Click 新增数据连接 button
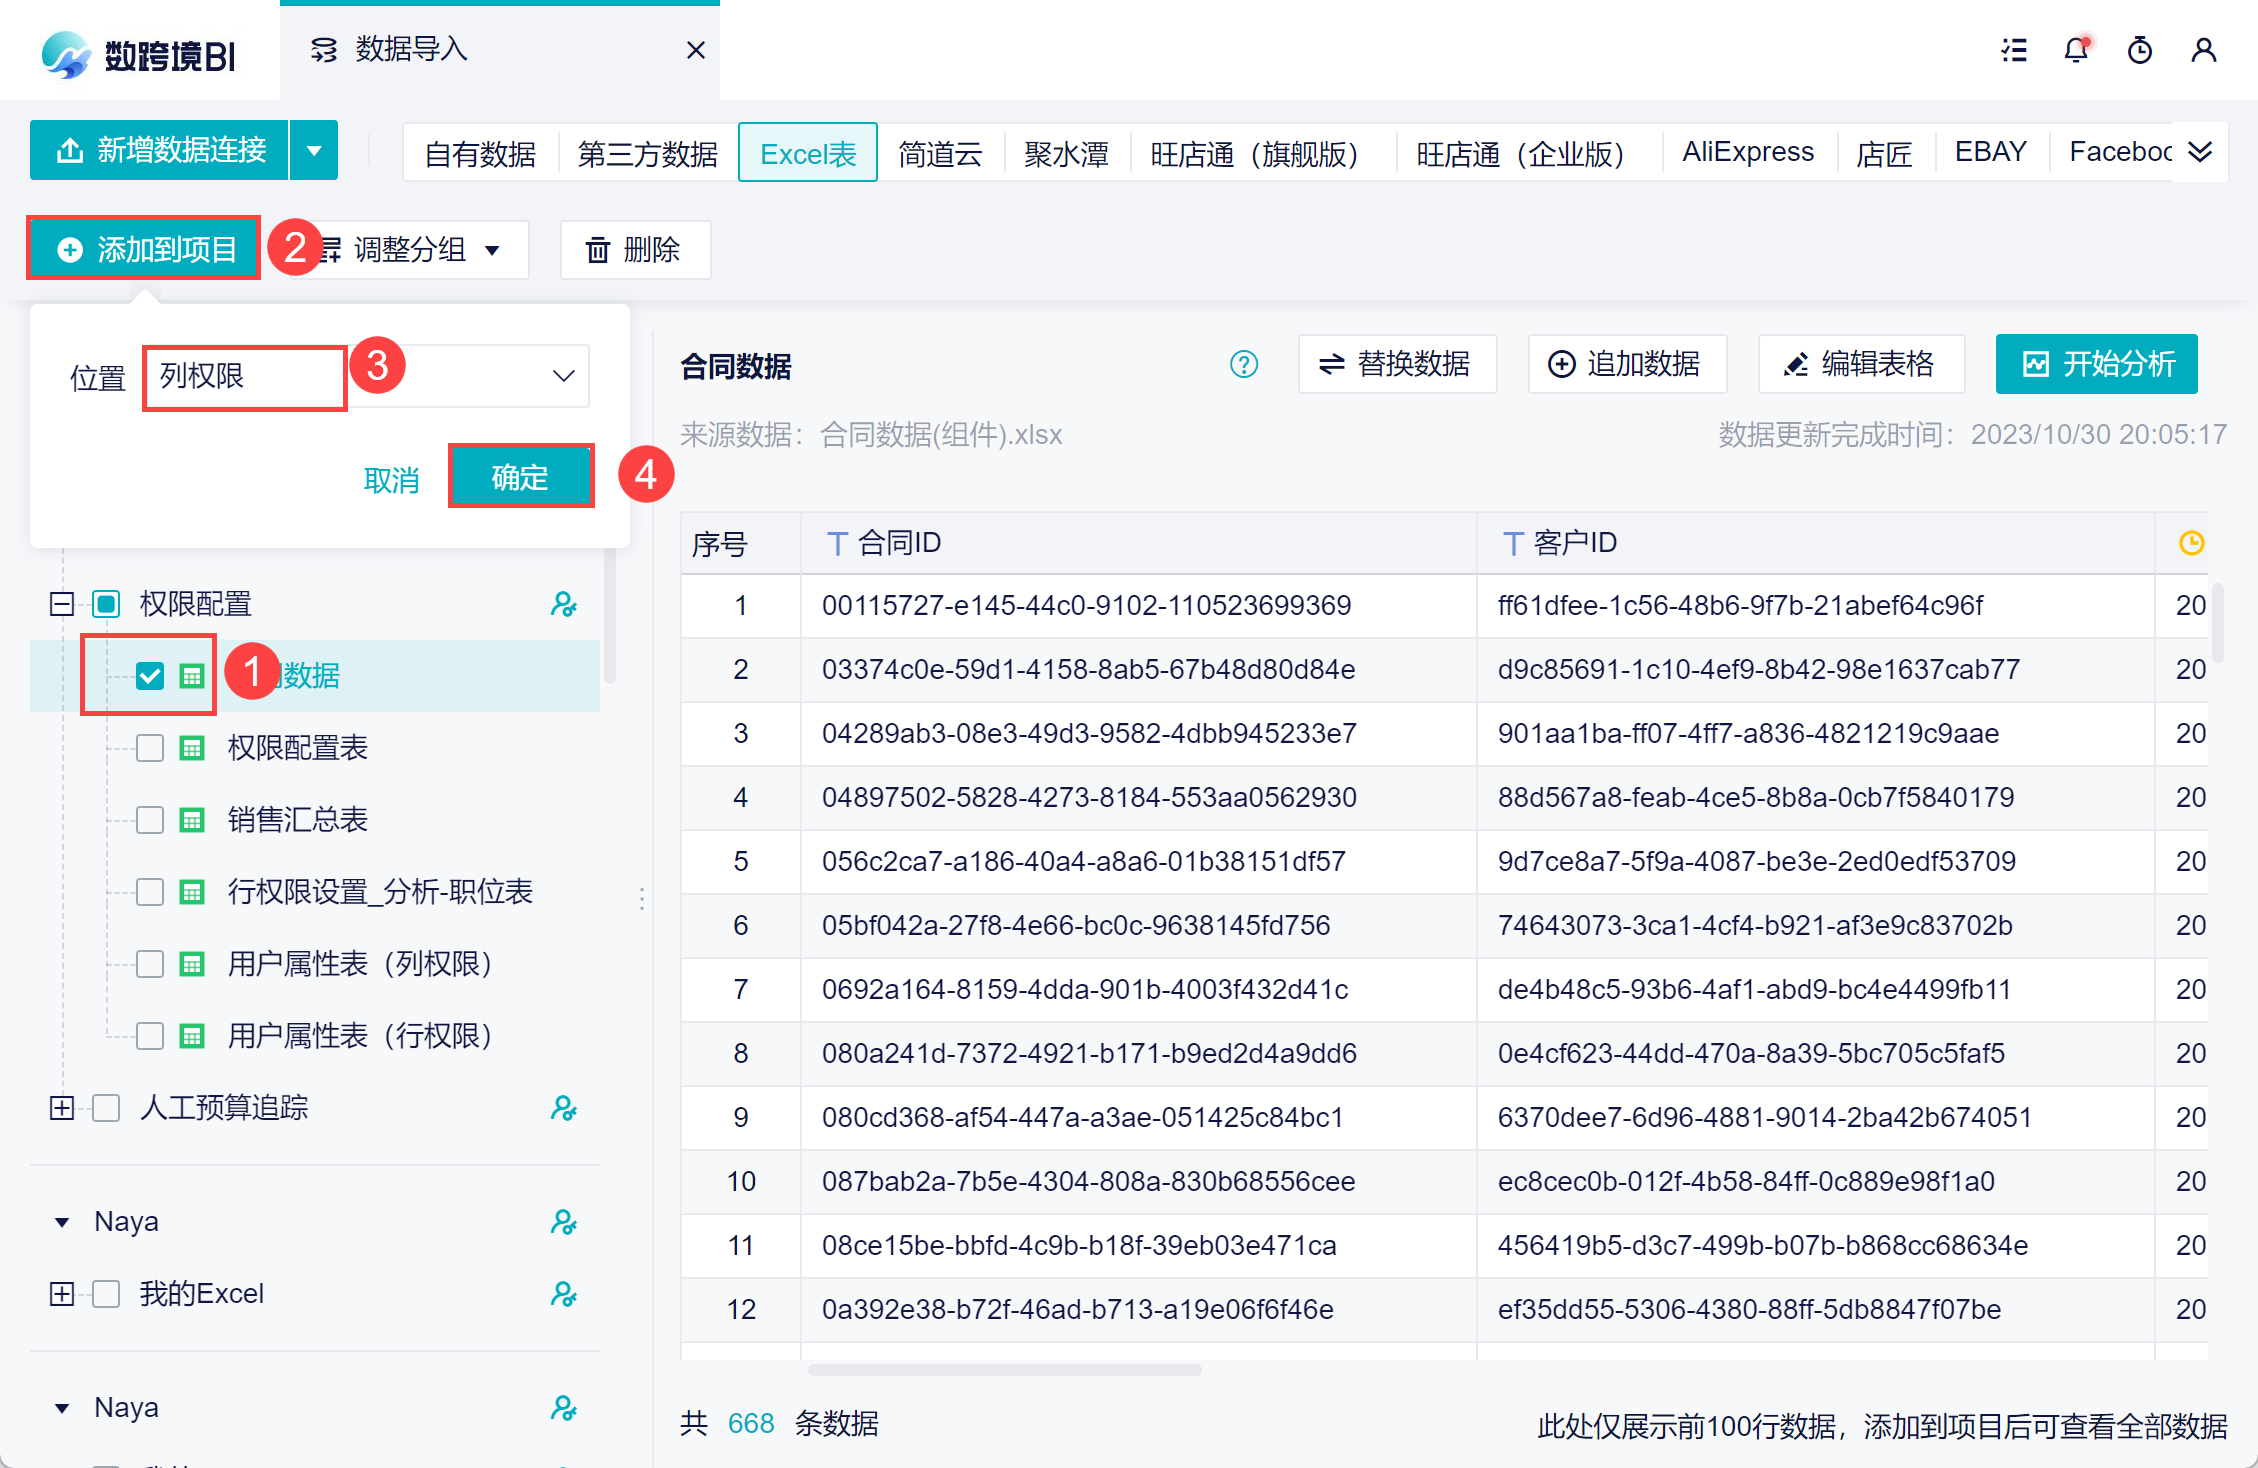Image resolution: width=2258 pixels, height=1468 pixels. [x=160, y=151]
